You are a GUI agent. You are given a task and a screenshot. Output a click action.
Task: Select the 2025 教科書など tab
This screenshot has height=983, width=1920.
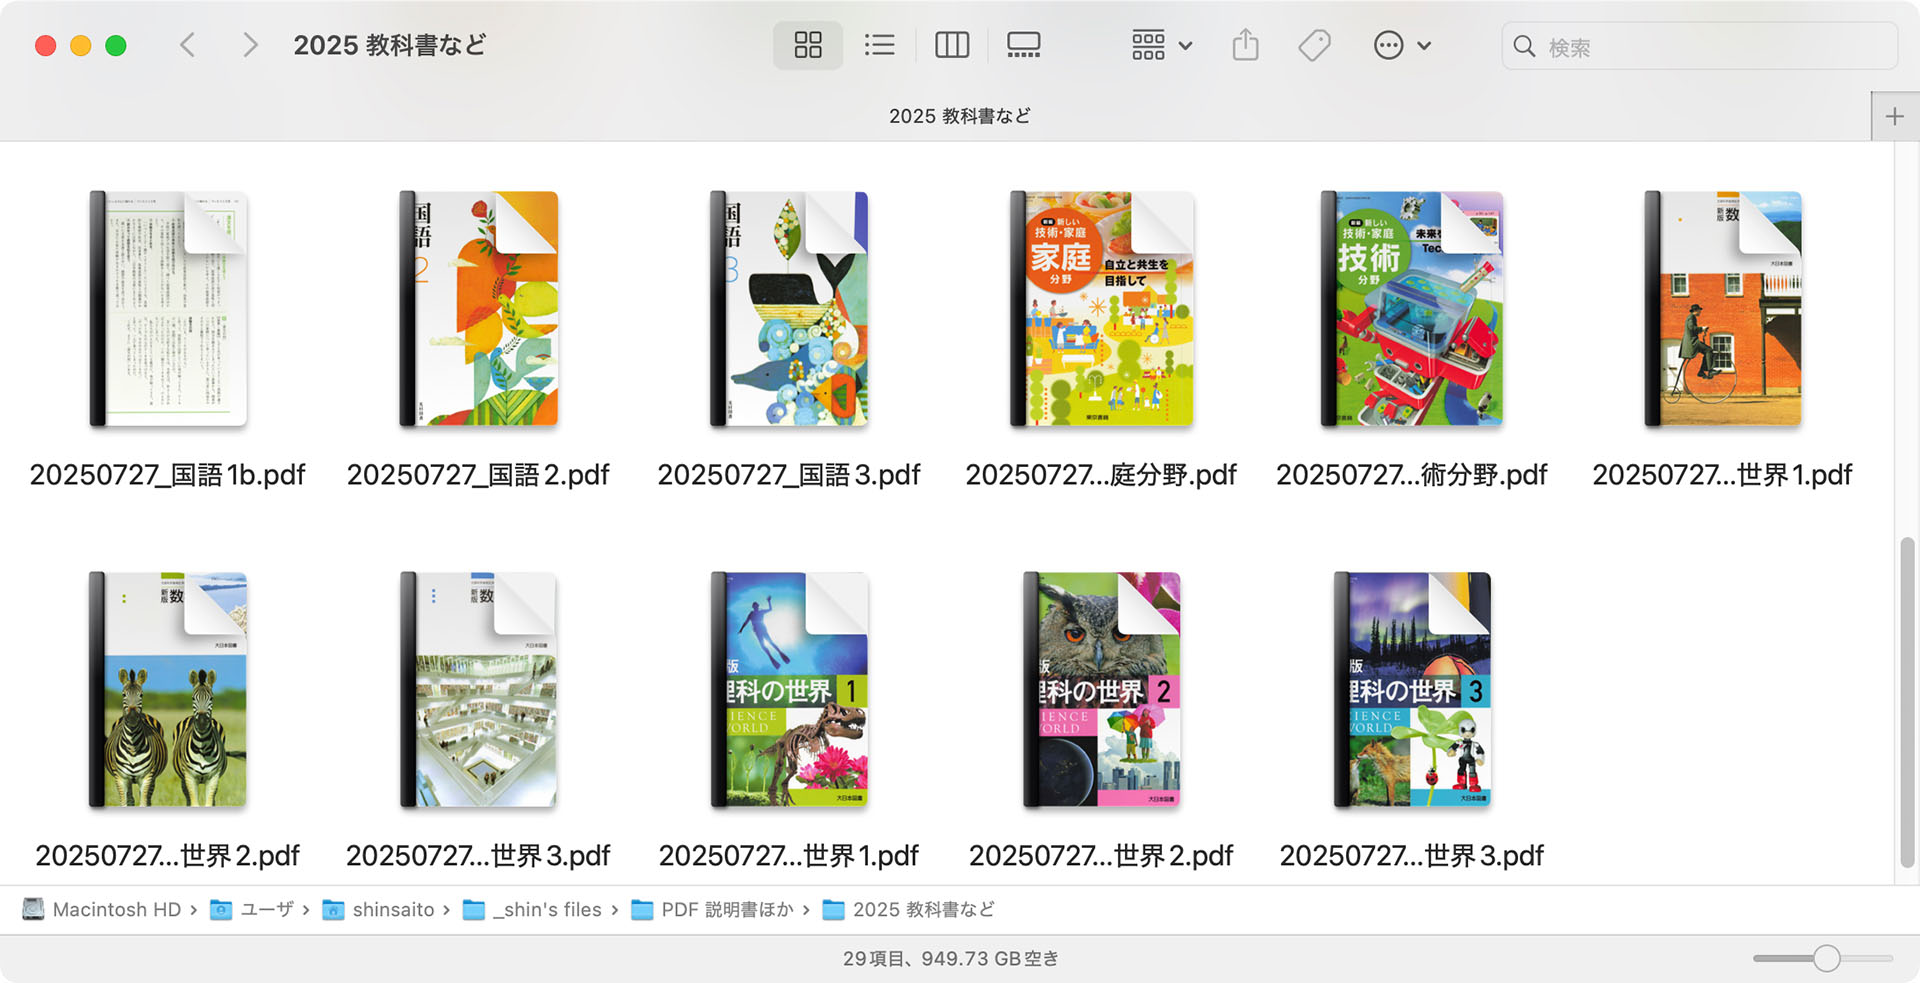click(960, 115)
